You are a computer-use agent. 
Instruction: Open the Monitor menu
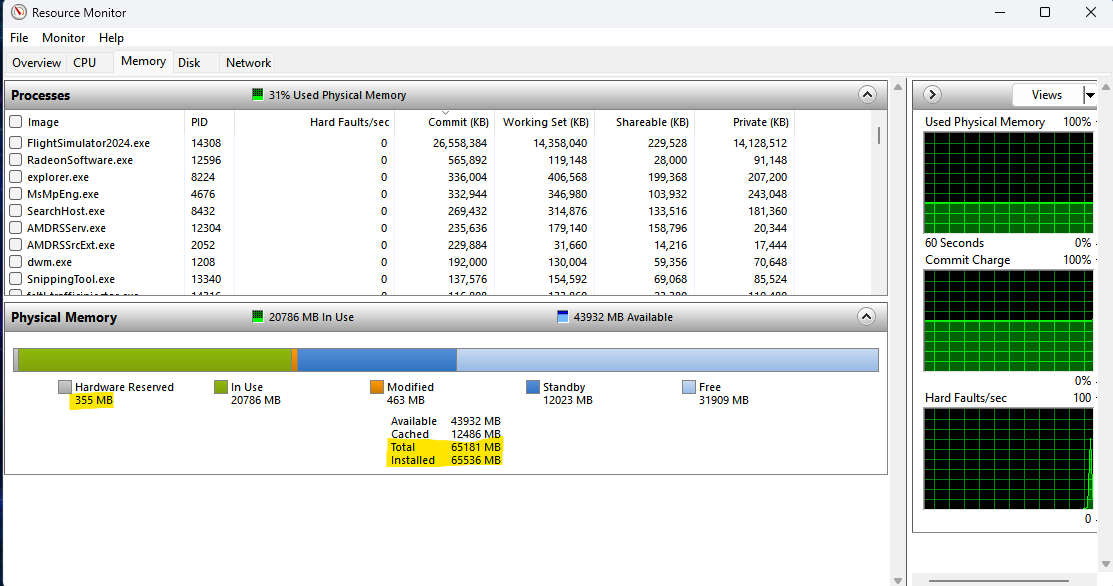63,38
